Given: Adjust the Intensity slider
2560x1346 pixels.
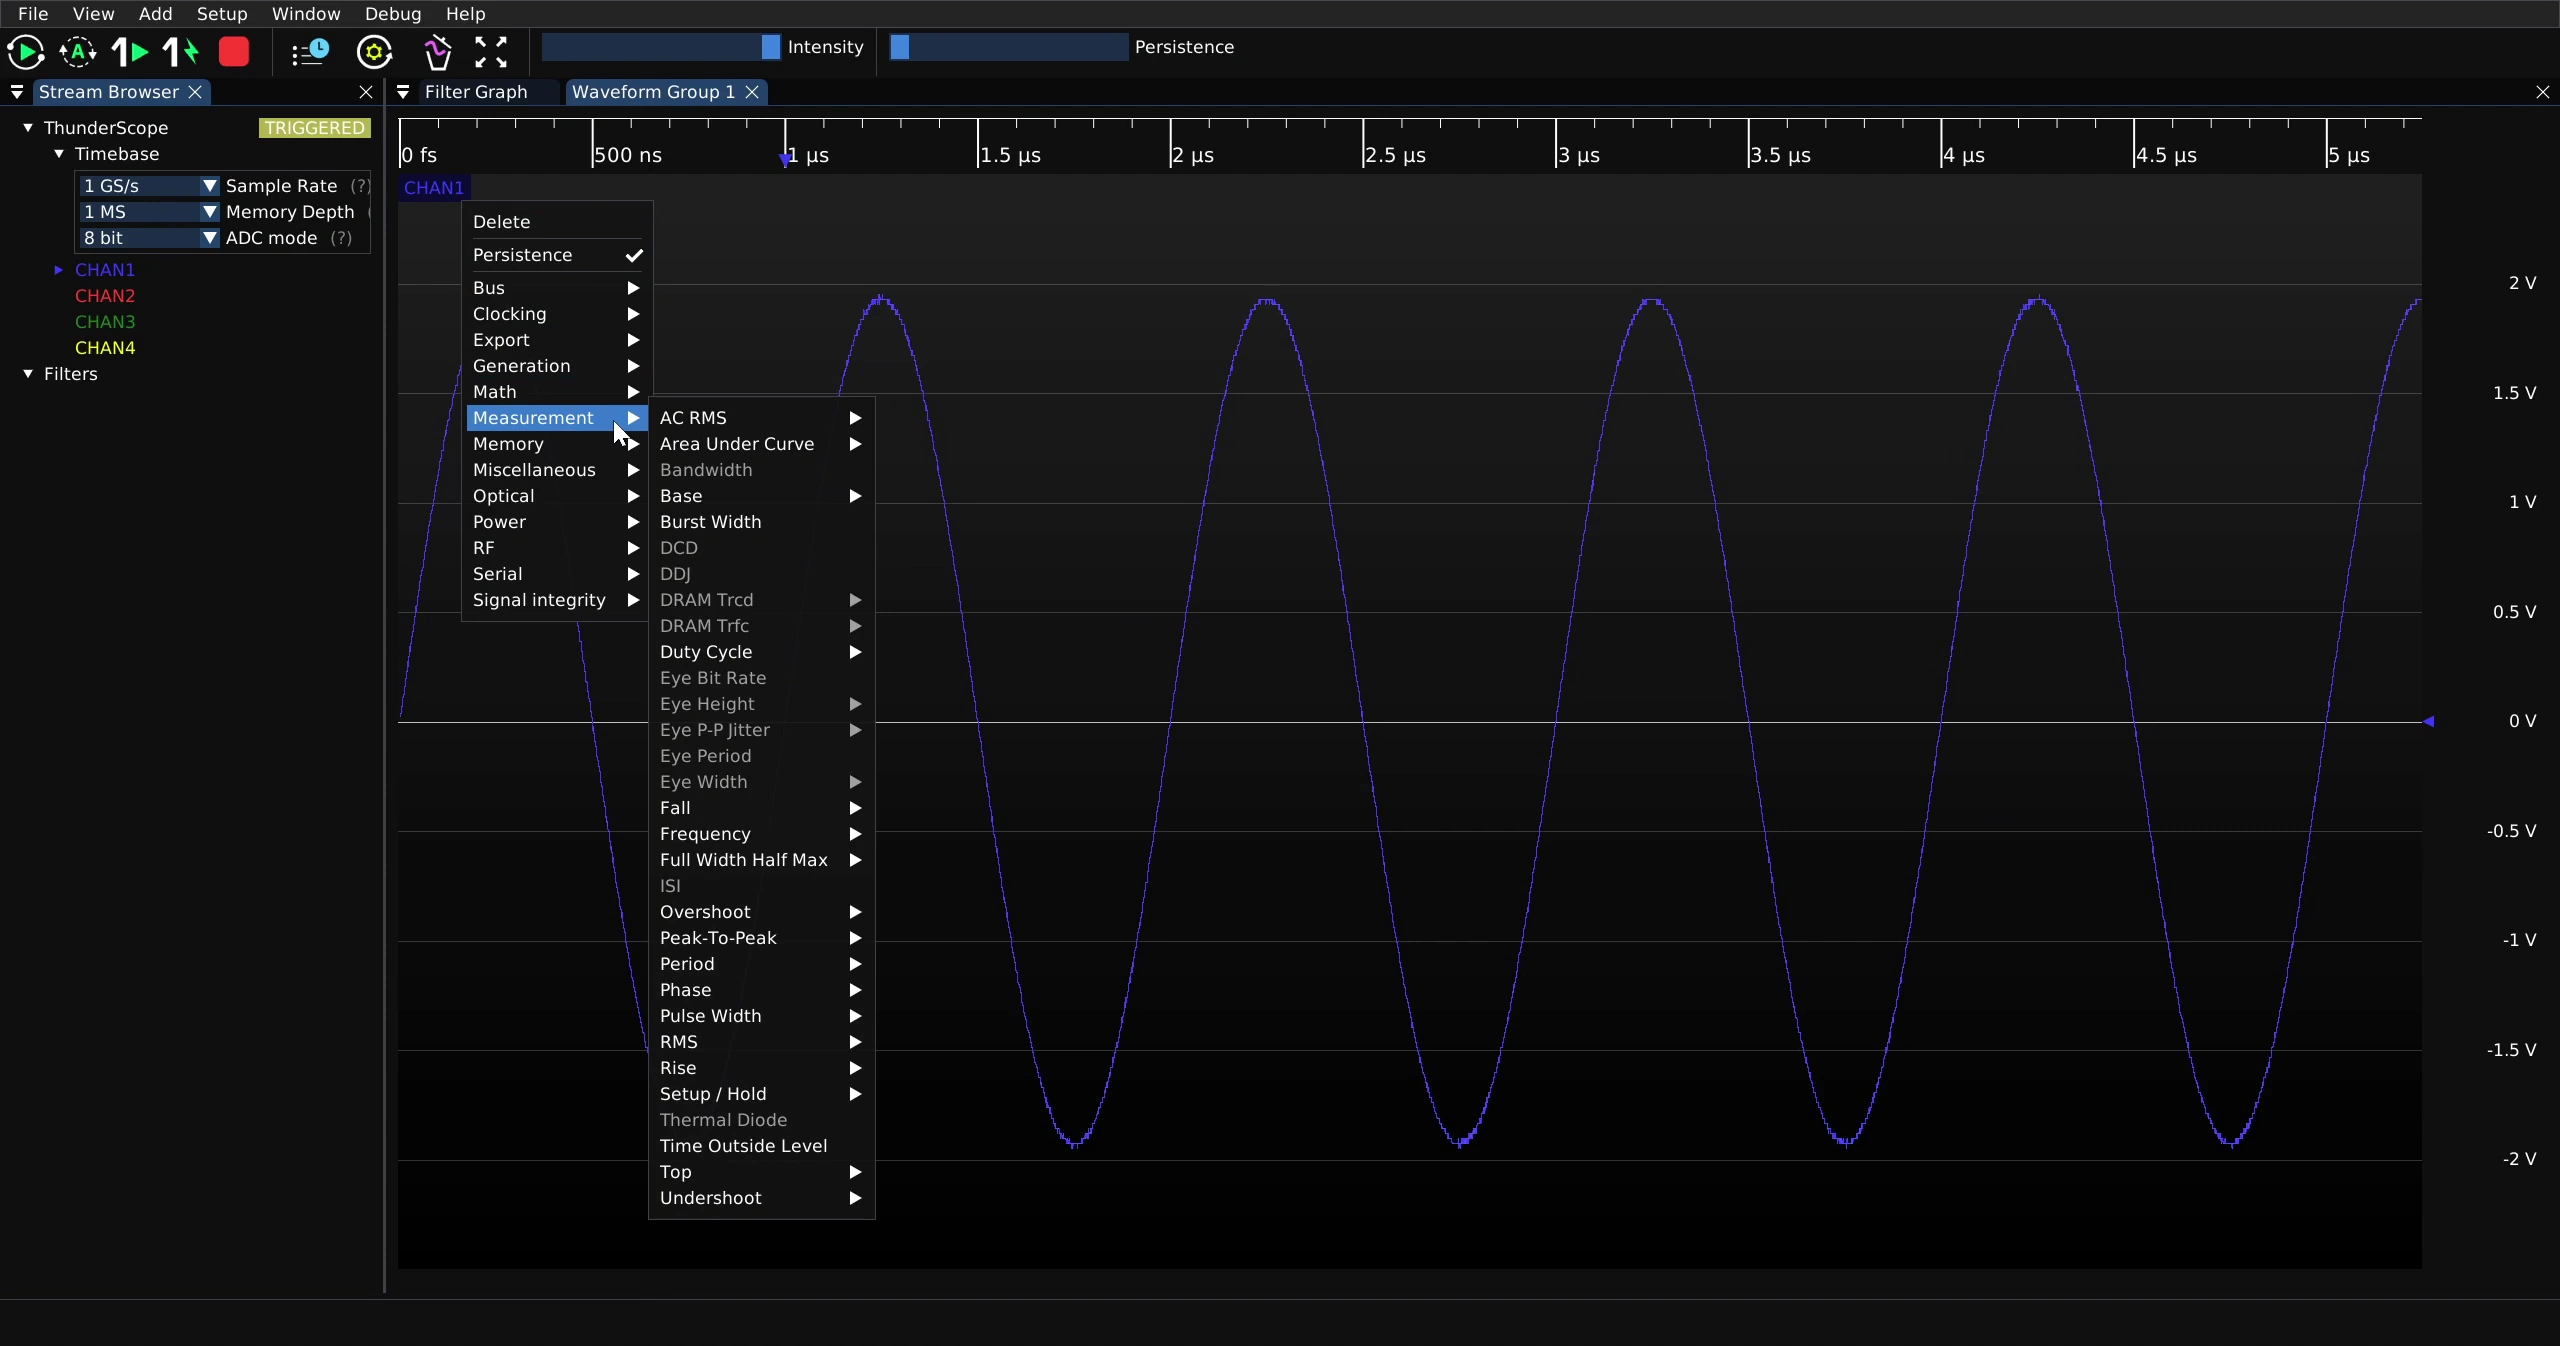Looking at the screenshot, I should pyautogui.click(x=661, y=47).
